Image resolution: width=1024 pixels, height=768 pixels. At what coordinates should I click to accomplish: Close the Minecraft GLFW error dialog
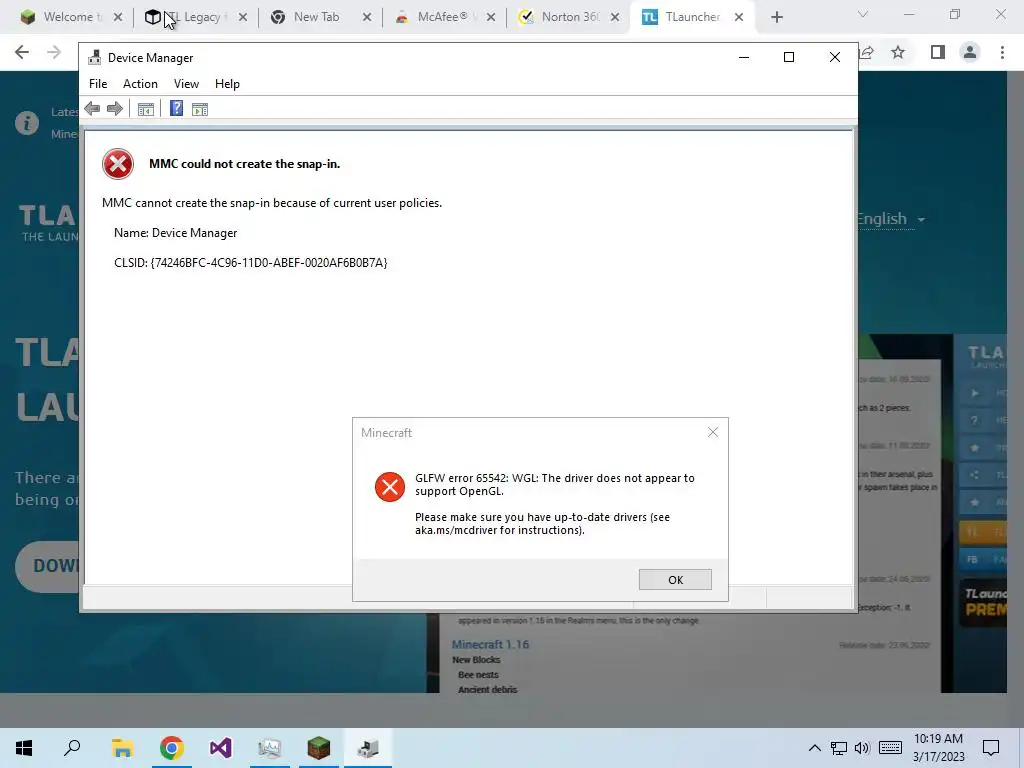pos(713,432)
